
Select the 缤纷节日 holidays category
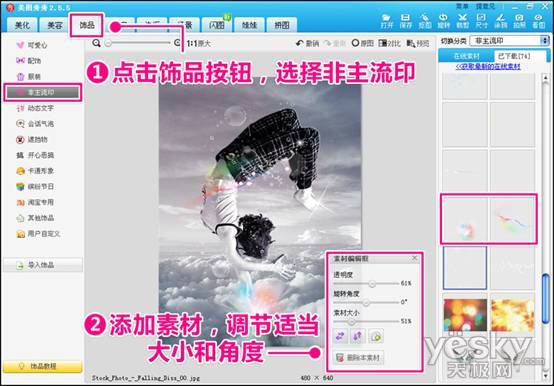coord(35,186)
